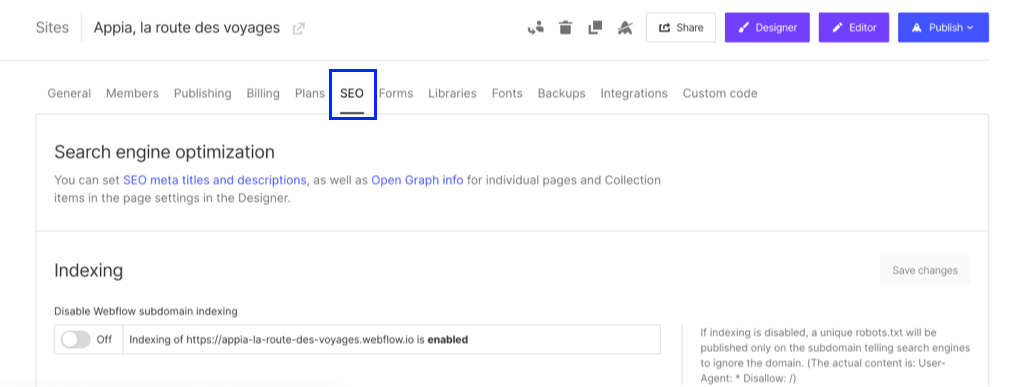1023x387 pixels.
Task: Switch to the Forms tab
Action: tap(396, 93)
